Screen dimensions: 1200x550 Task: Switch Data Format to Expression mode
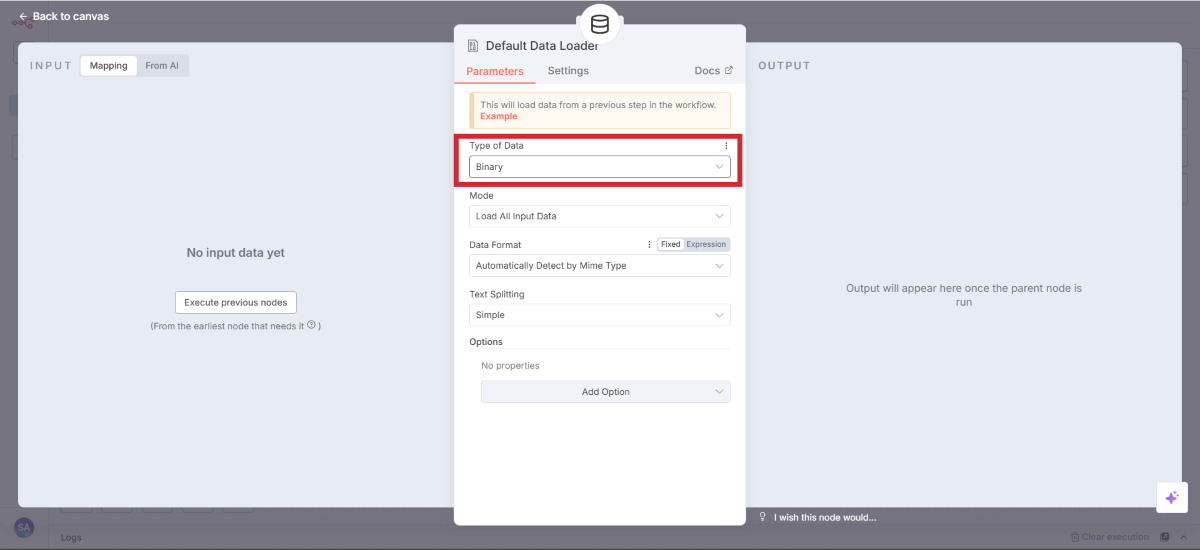click(706, 244)
